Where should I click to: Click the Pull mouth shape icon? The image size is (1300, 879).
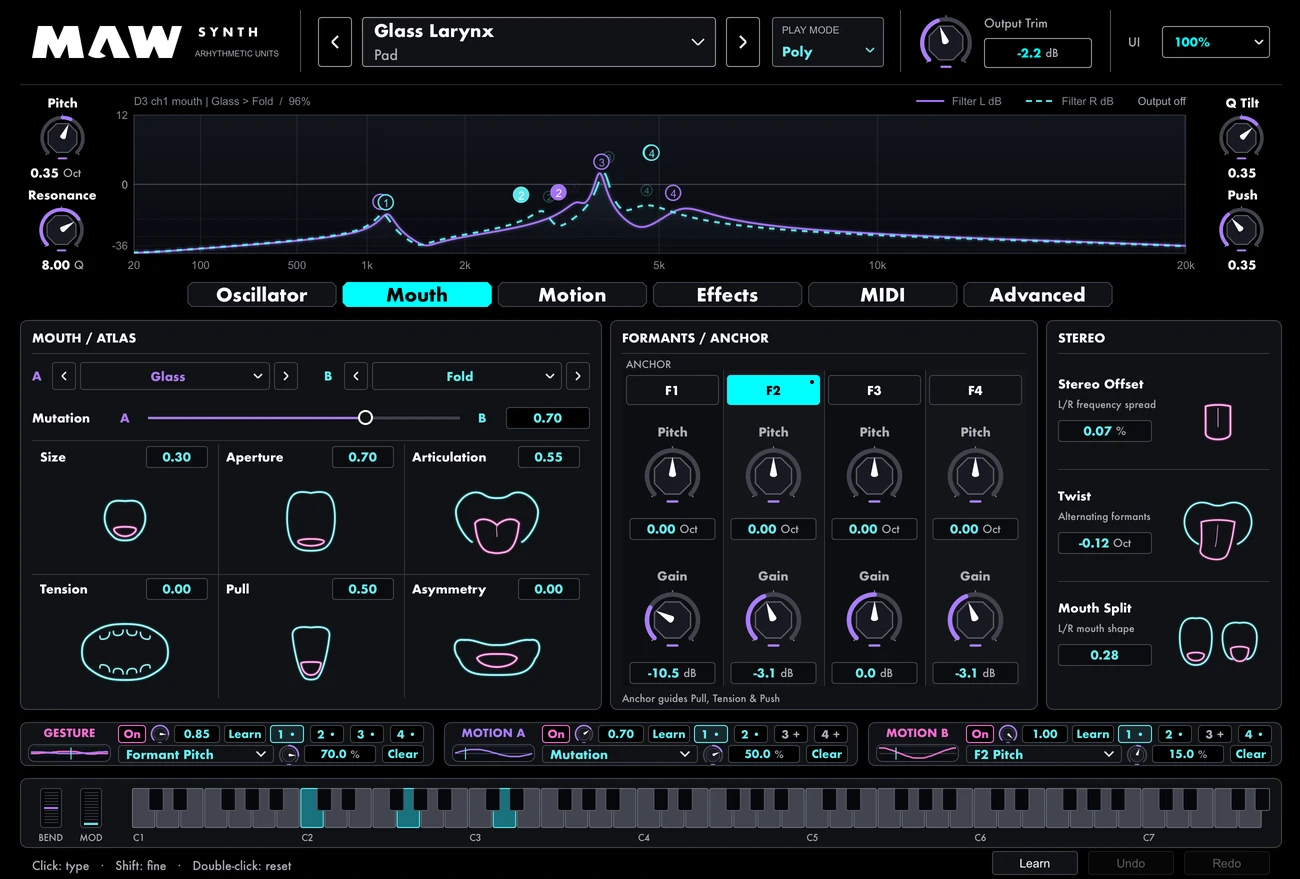311,652
